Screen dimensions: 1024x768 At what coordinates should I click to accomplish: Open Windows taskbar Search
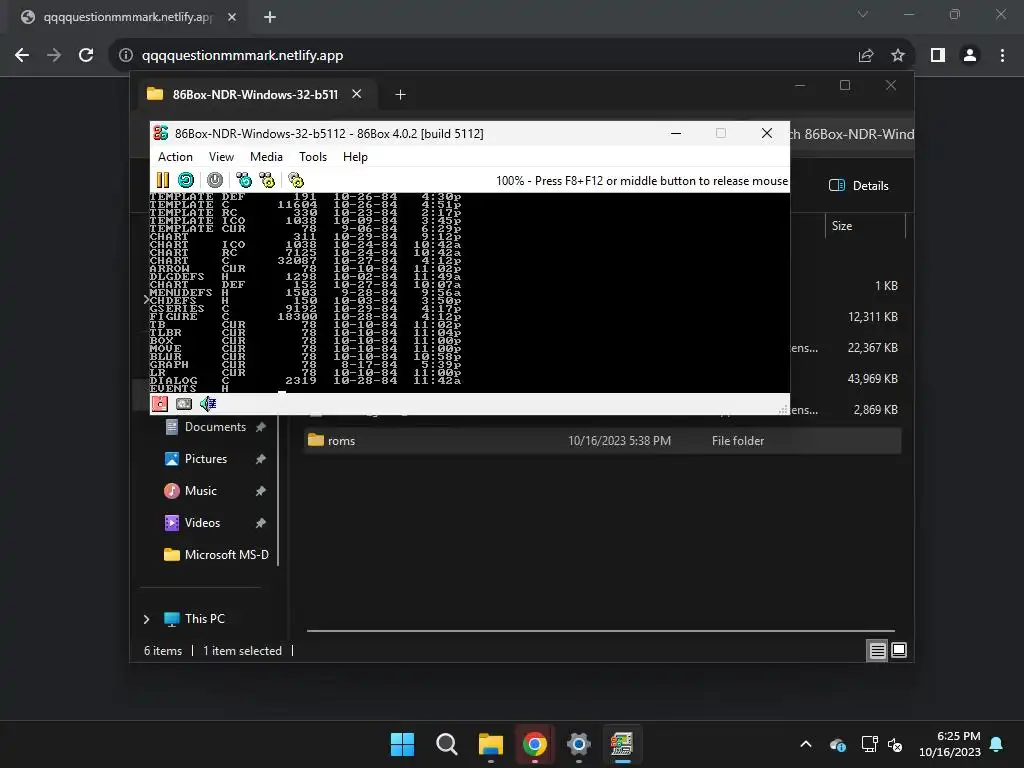[x=447, y=744]
